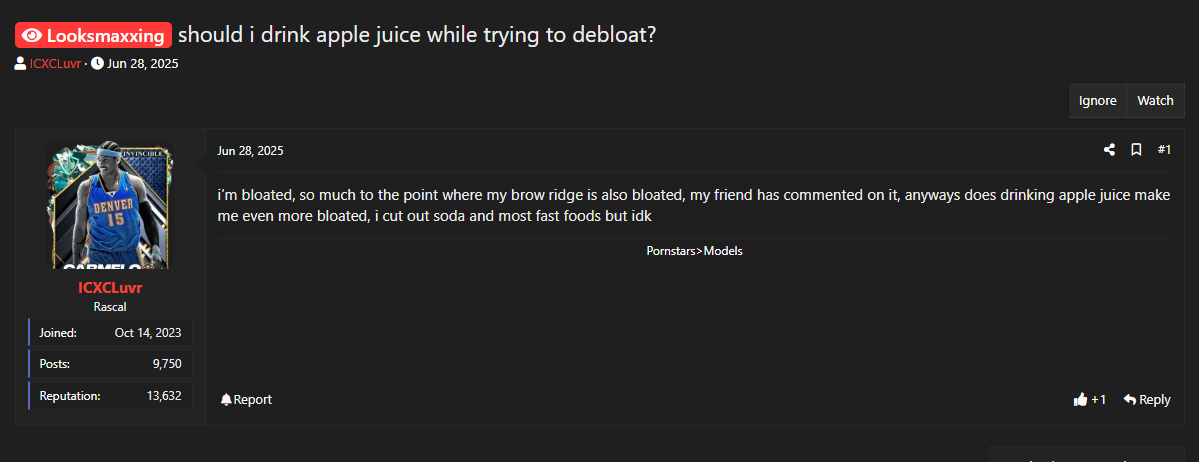Click the Reply button on the post
This screenshot has height=462, width=1199.
pyautogui.click(x=1147, y=399)
